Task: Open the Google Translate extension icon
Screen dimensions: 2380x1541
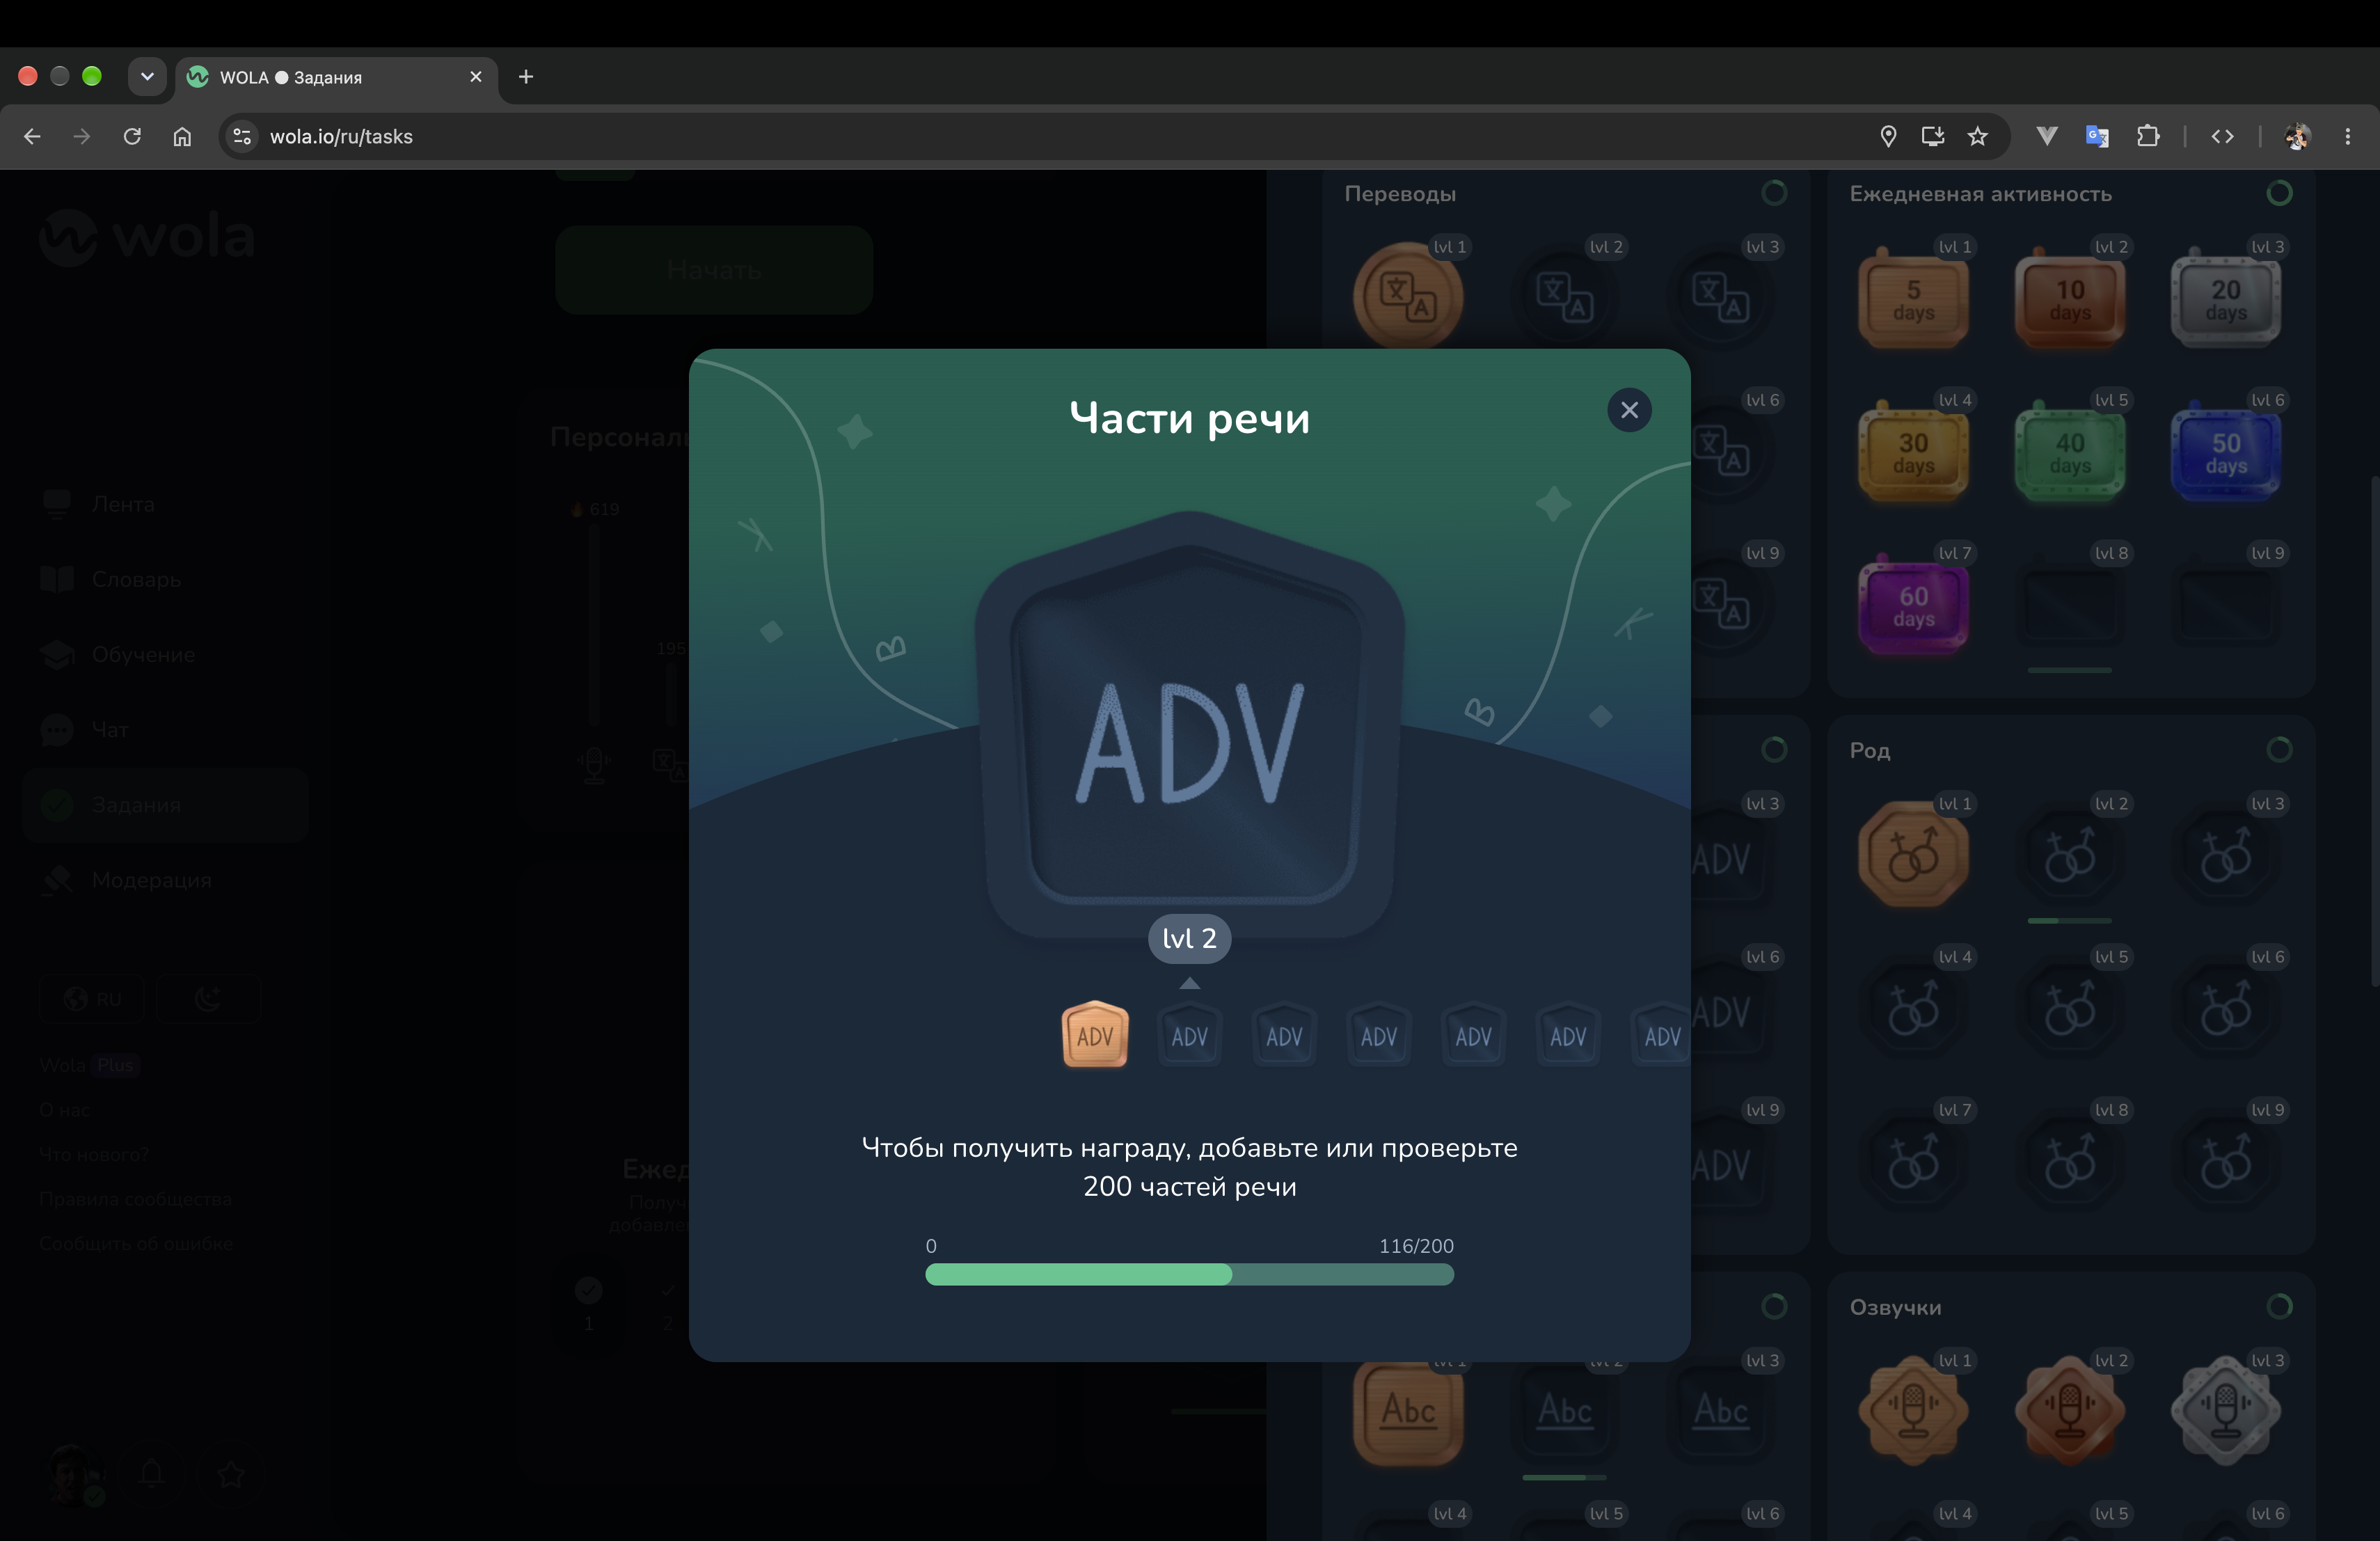Action: click(x=2097, y=136)
